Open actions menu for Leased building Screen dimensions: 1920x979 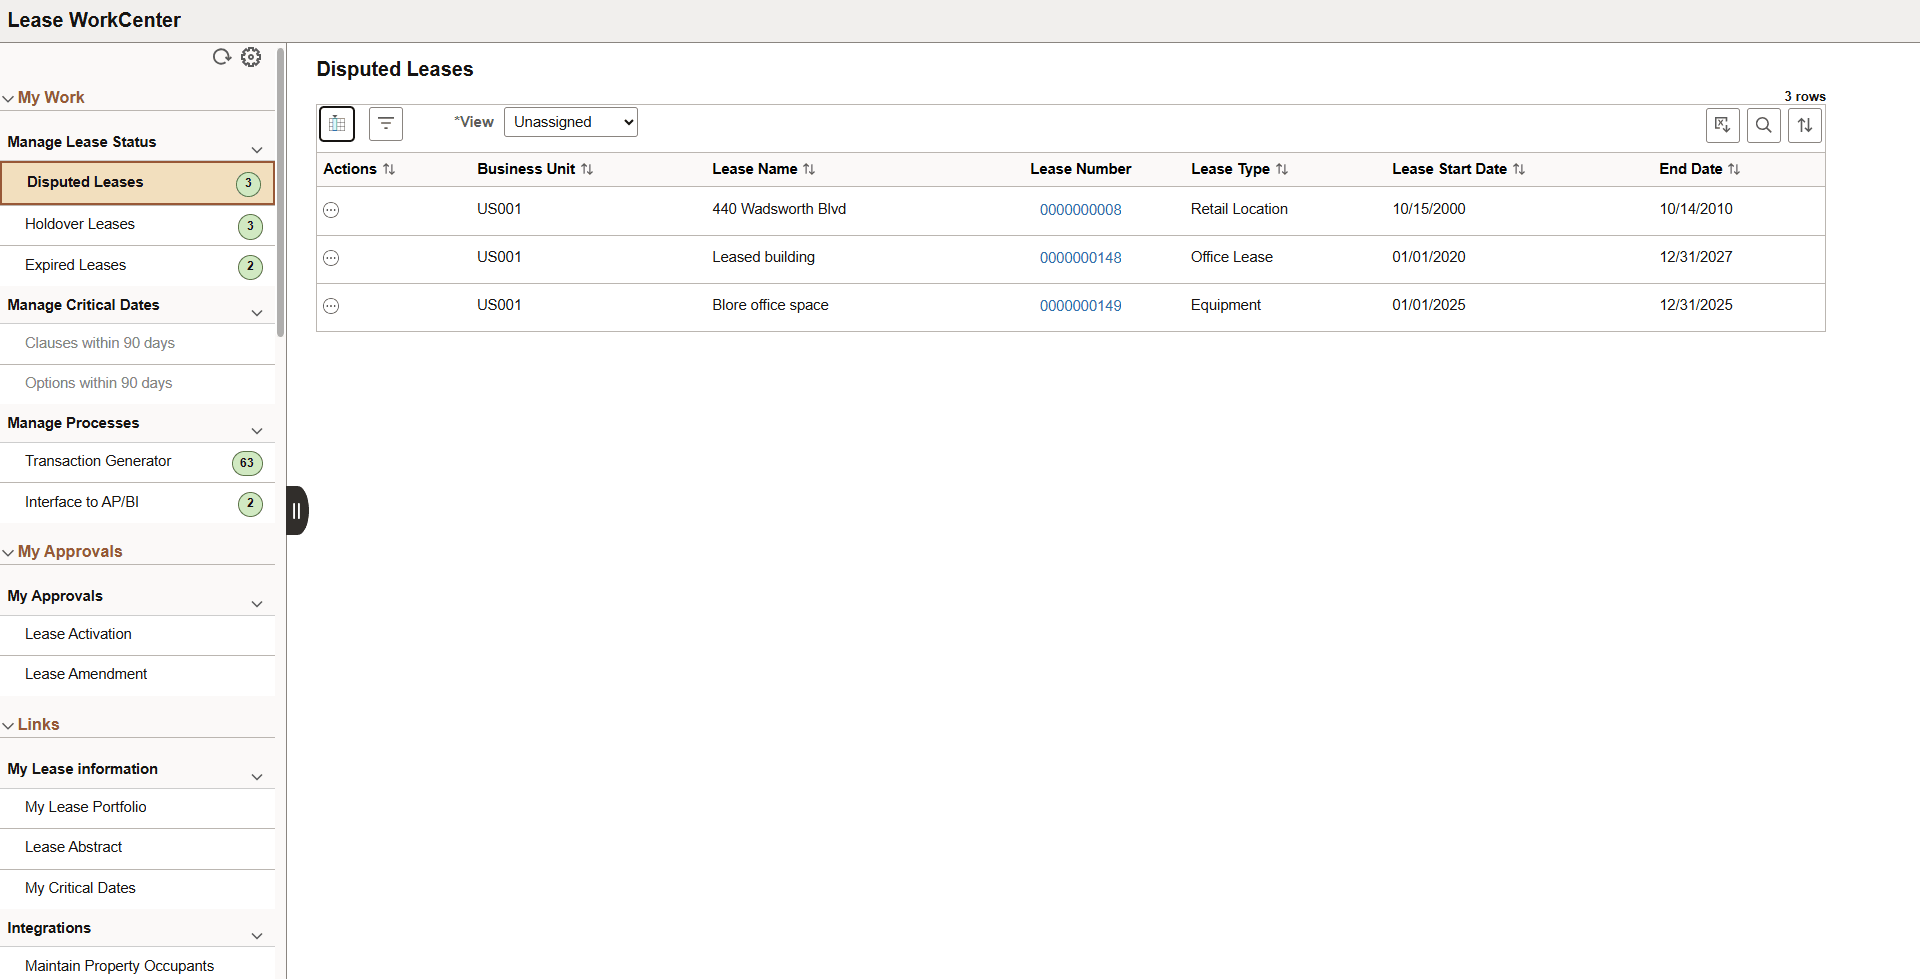click(332, 258)
